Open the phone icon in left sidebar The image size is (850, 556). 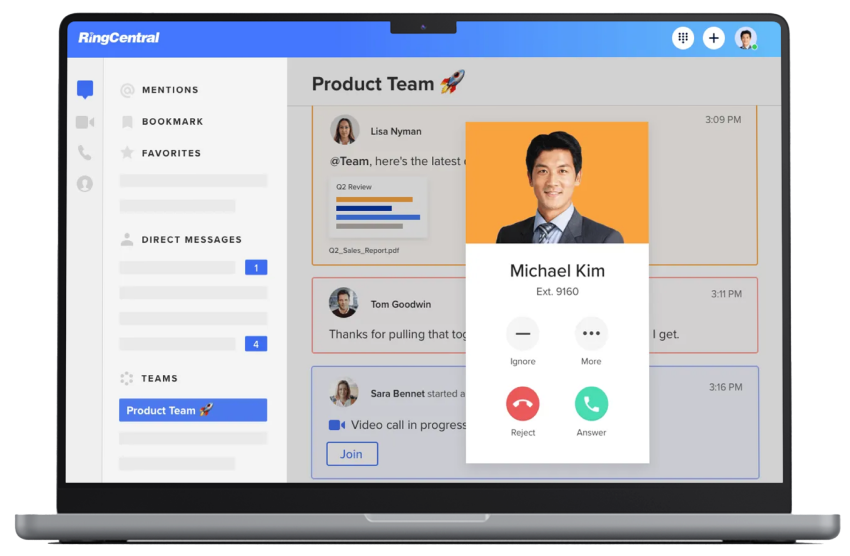85,153
